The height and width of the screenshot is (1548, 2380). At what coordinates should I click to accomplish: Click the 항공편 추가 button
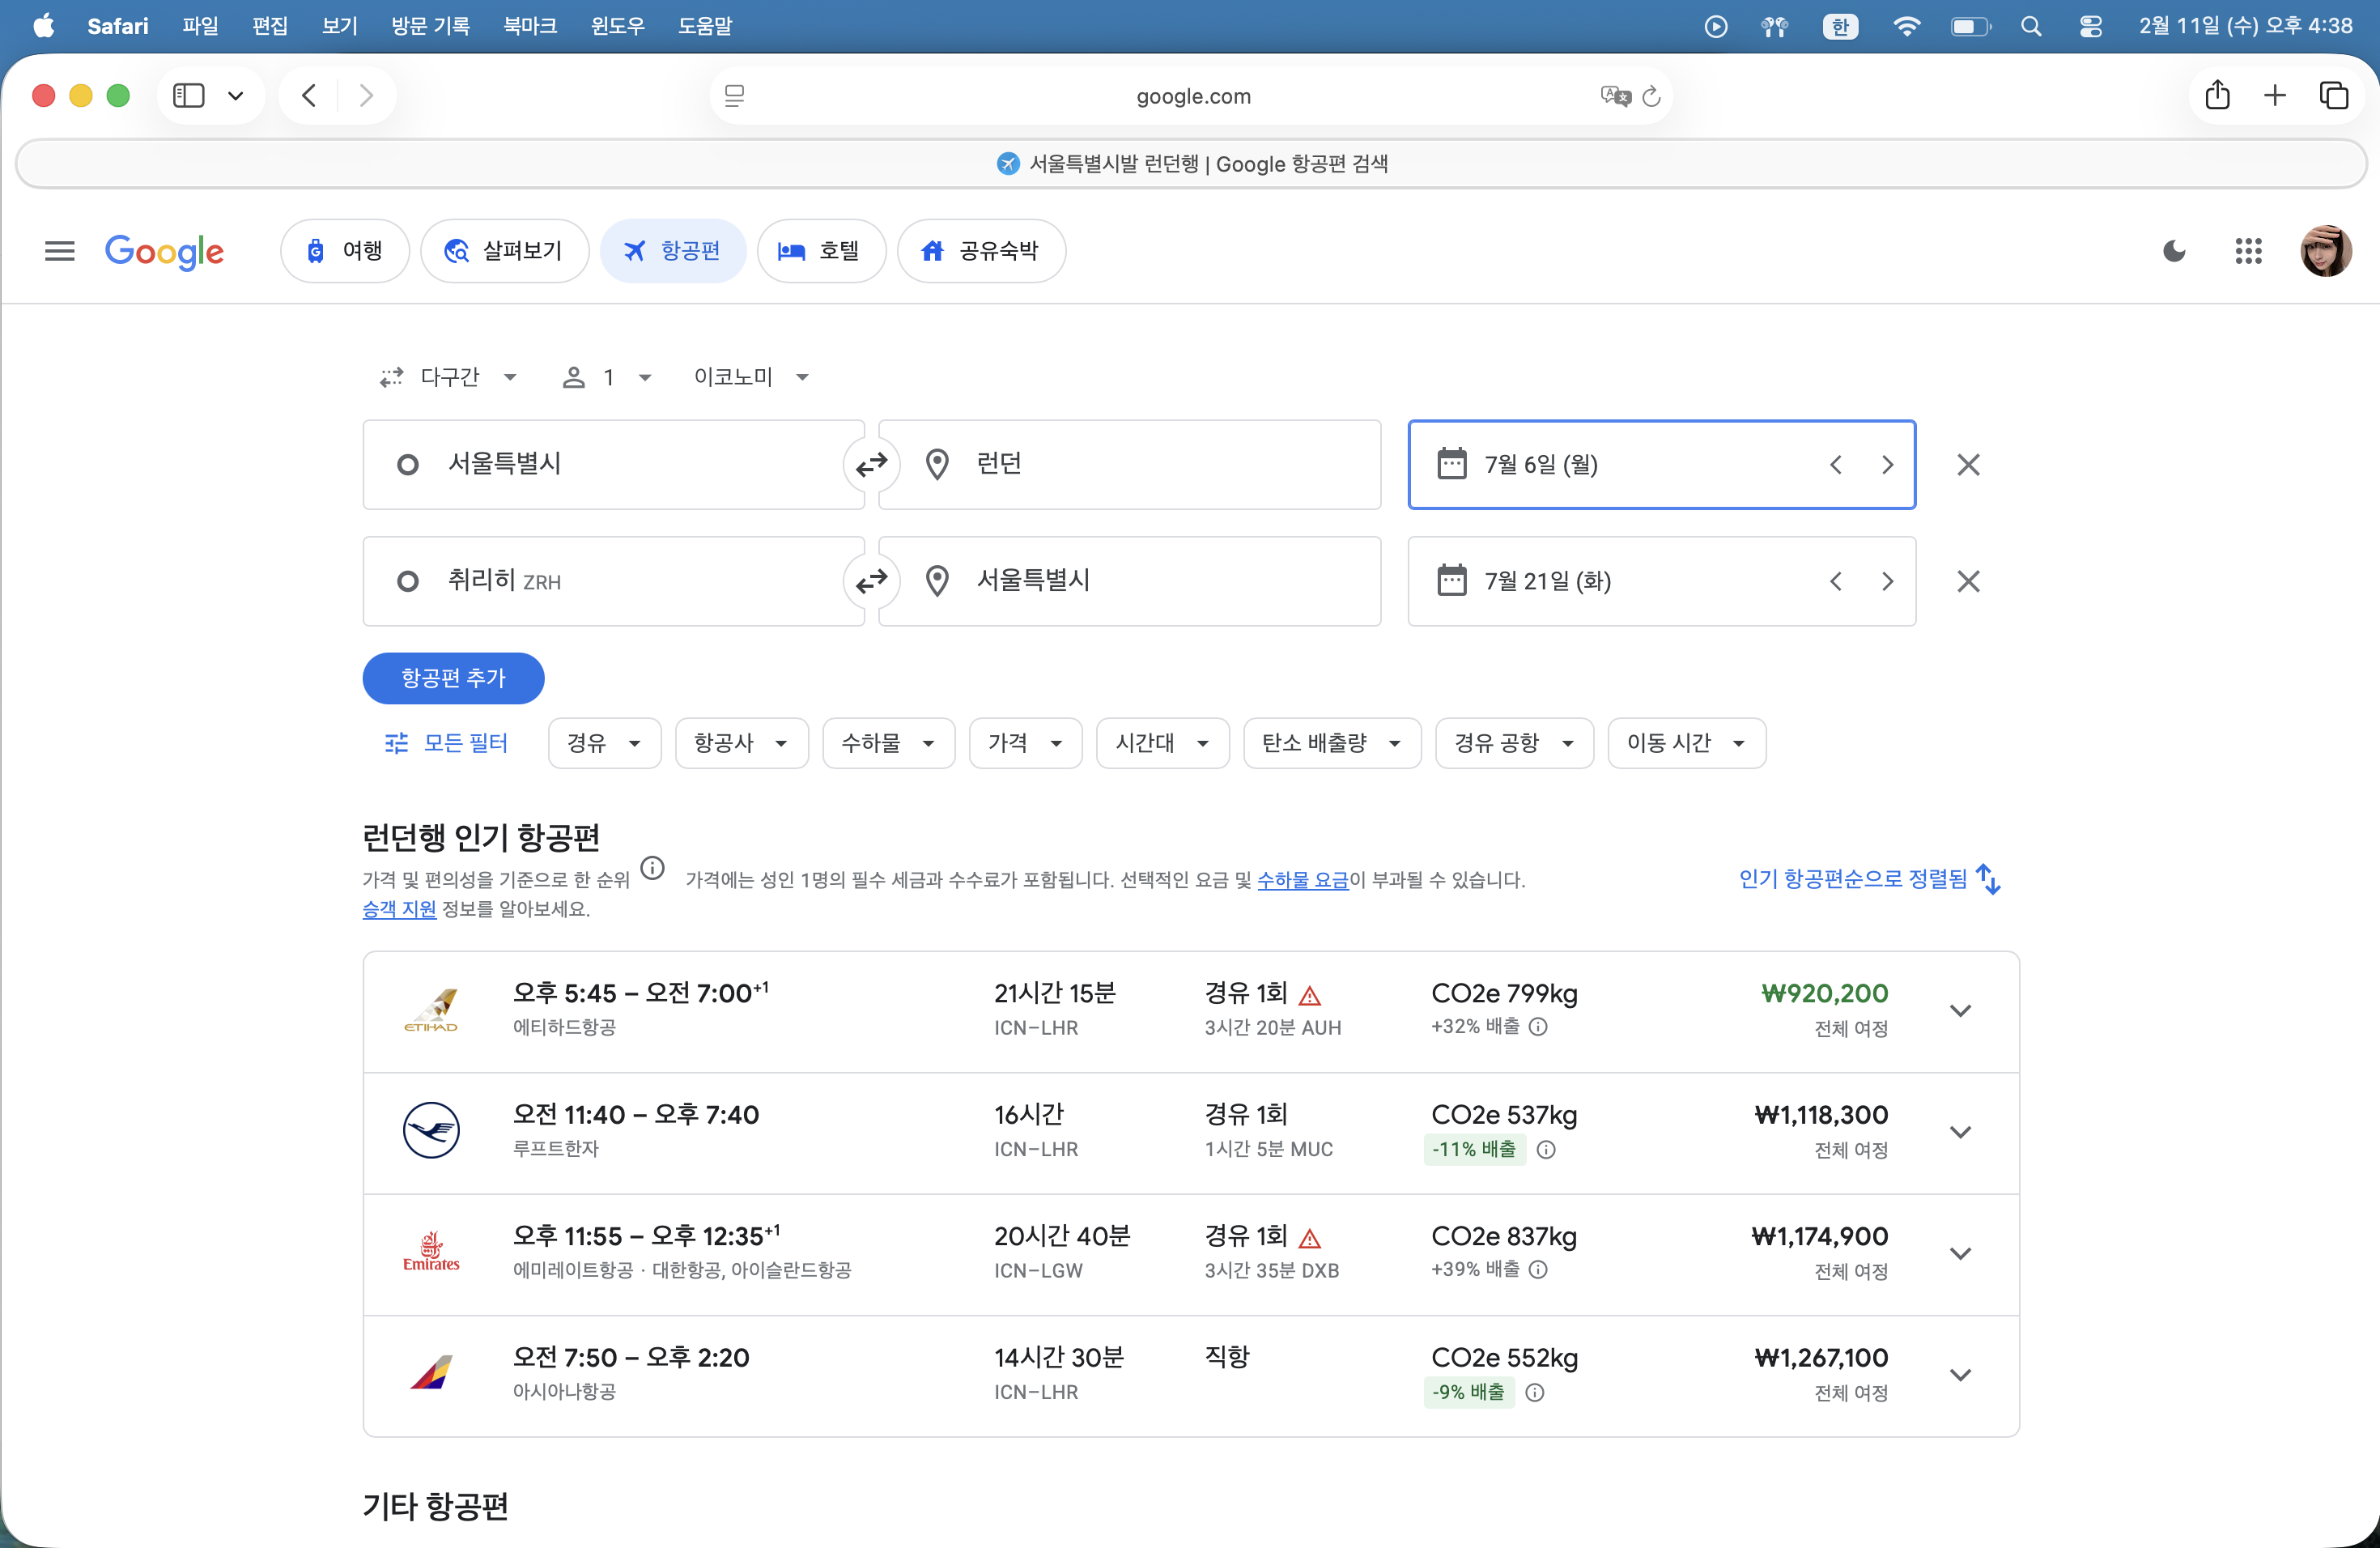[453, 678]
